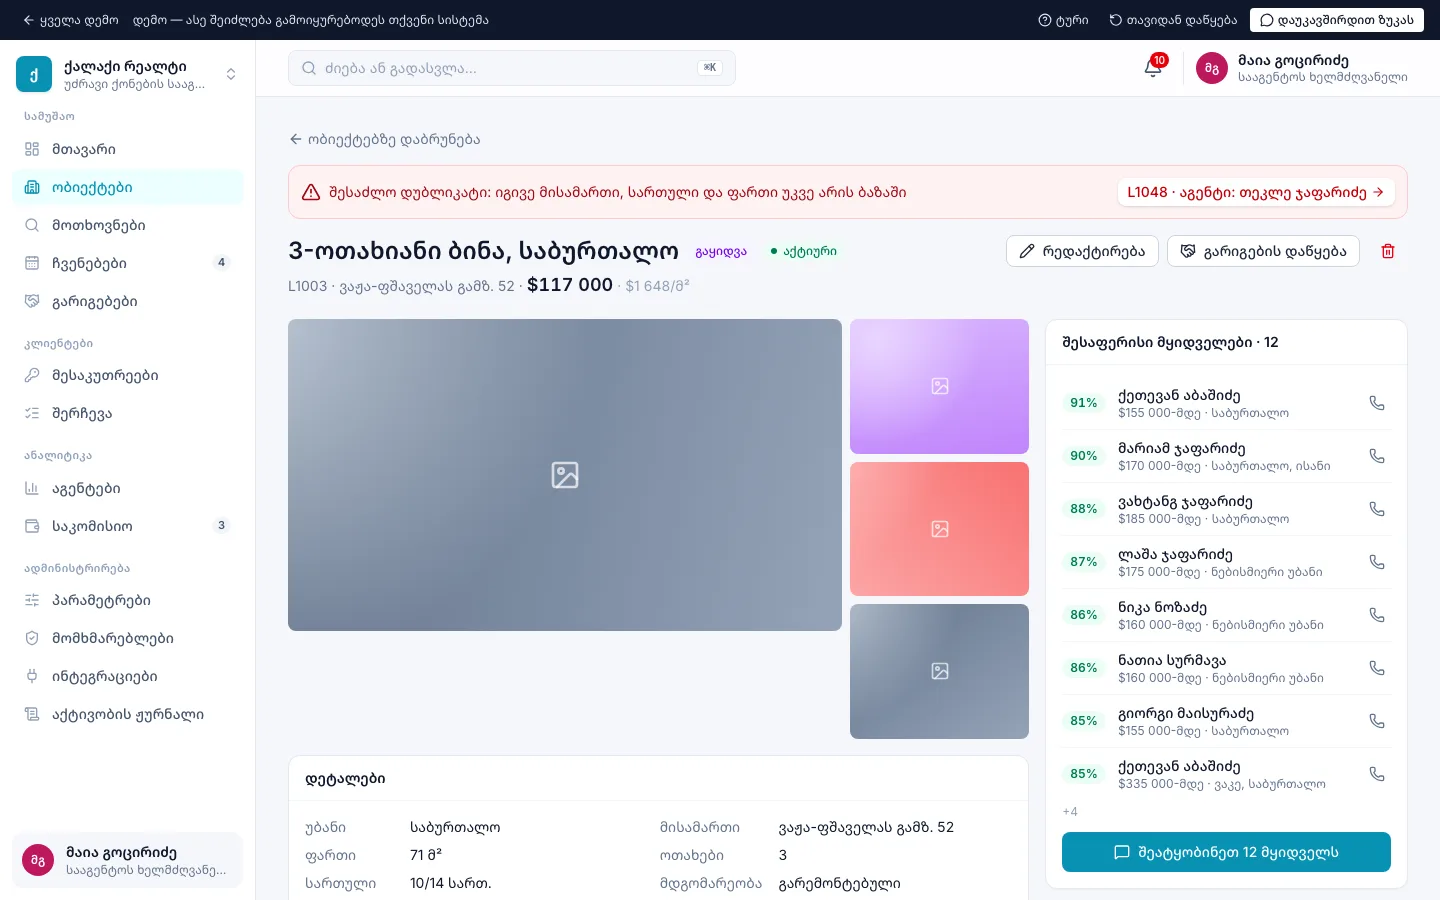
Task: Call ქეთევან აბაშიძე $155 000 phone icon
Action: [x=1377, y=403]
